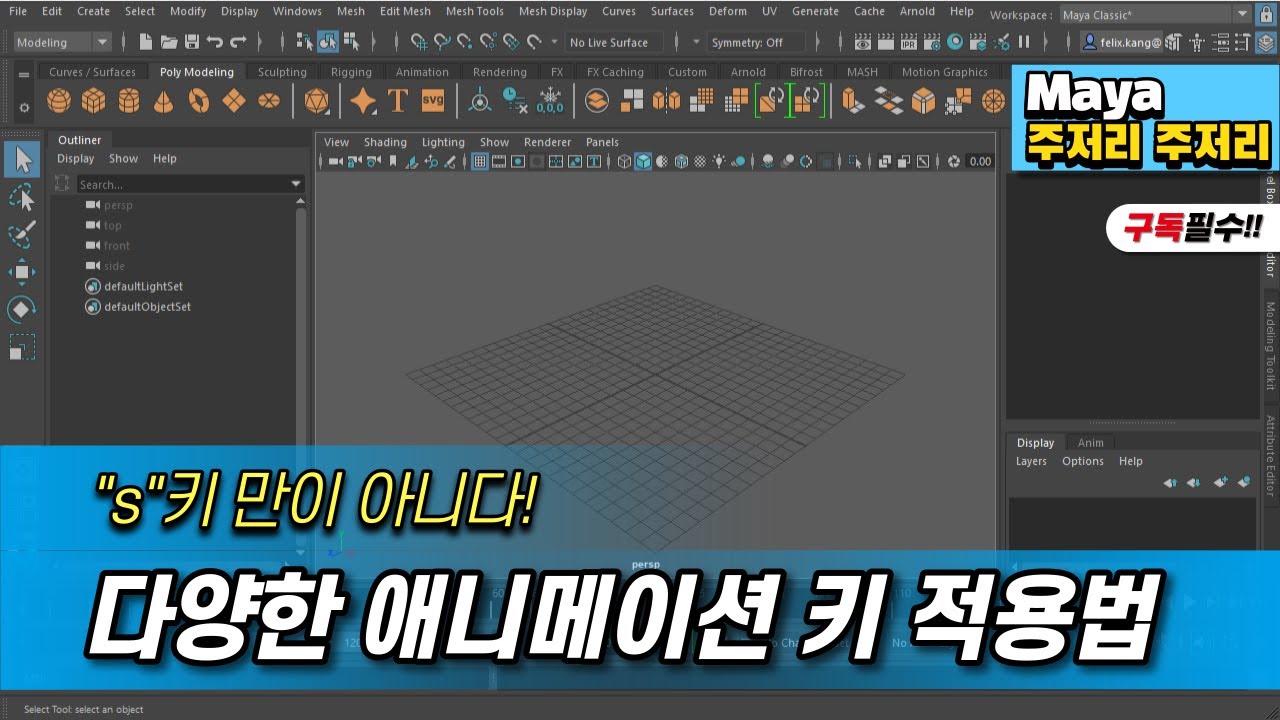This screenshot has height=720, width=1280.
Task: Create a polygon plane from the shelf
Action: tap(233, 101)
